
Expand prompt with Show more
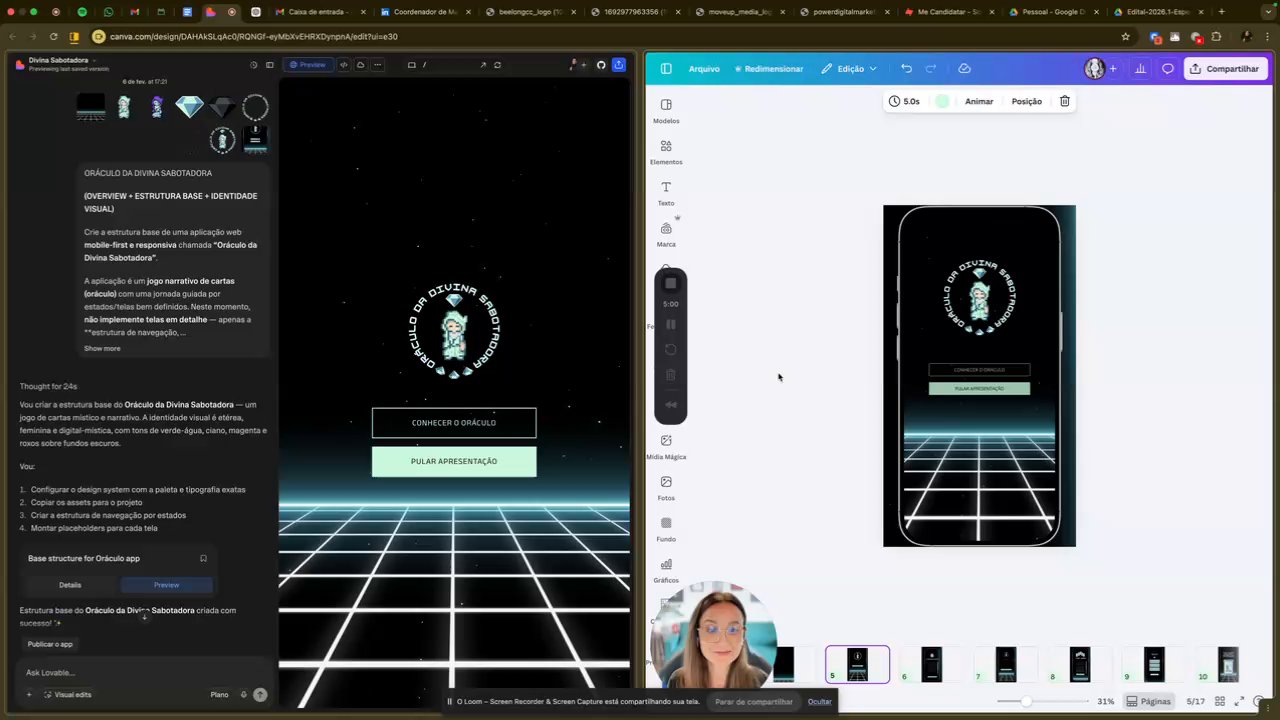[102, 348]
